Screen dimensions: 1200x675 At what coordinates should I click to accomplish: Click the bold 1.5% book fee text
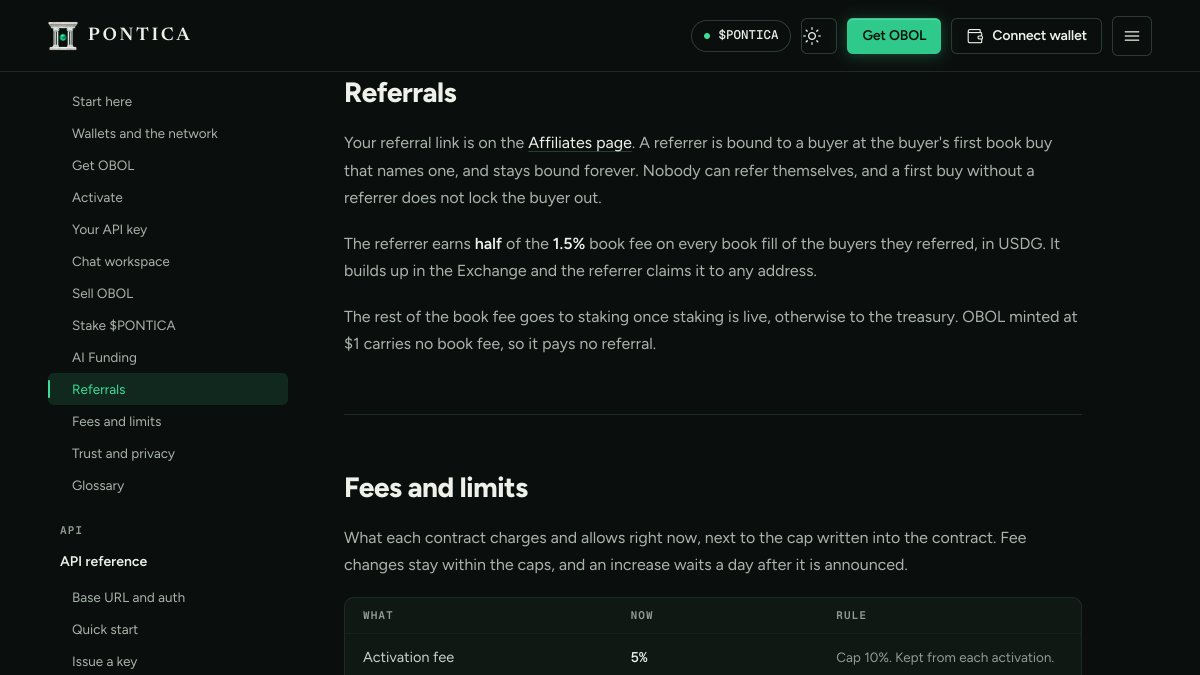569,243
